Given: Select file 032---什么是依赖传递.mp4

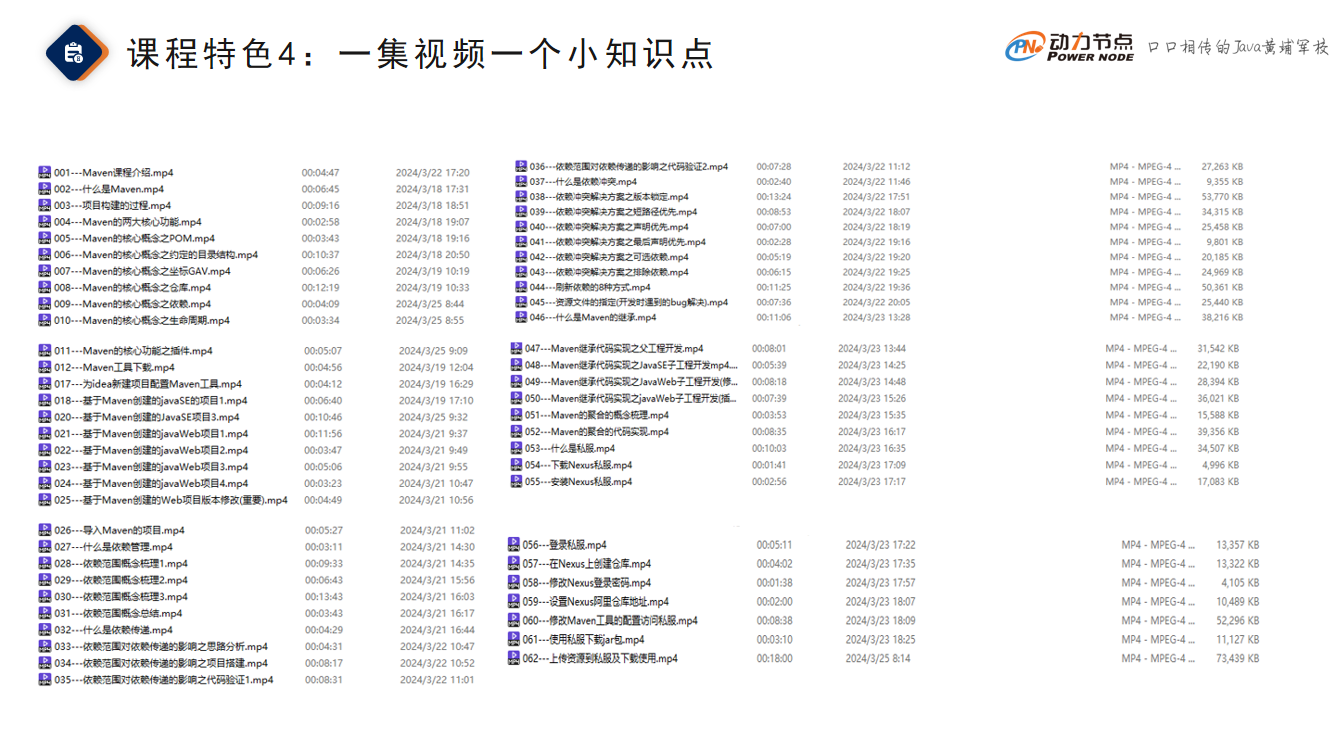Looking at the screenshot, I should click(113, 630).
